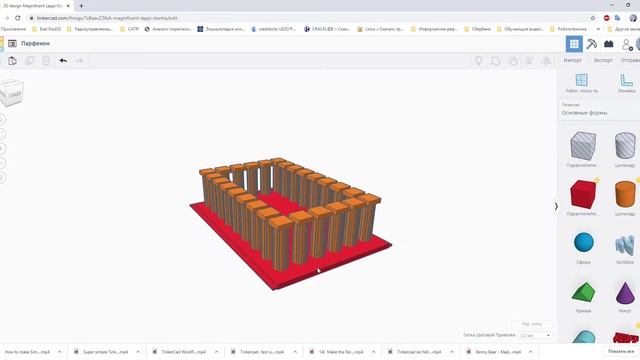Pick the red text shape
Screen dimensions: 640x360
626,338
